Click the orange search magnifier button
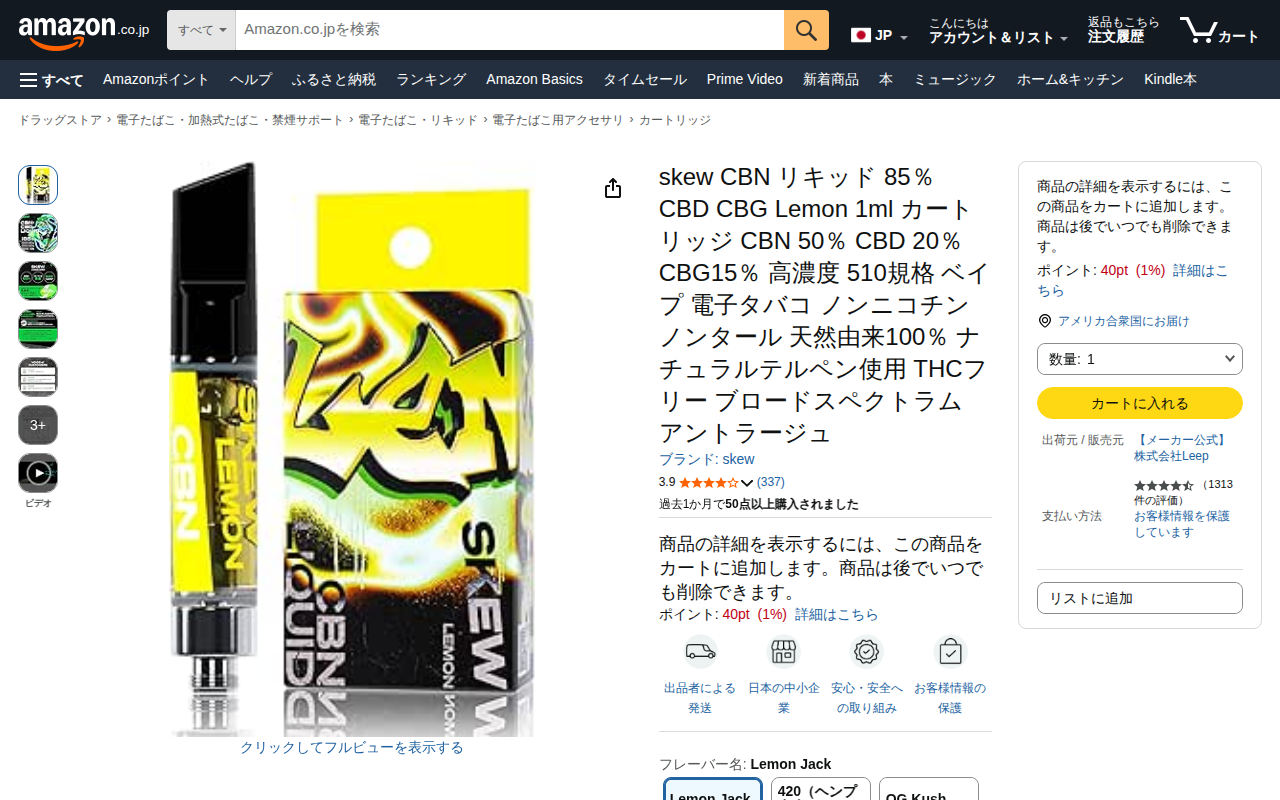This screenshot has height=800, width=1280. (x=806, y=30)
